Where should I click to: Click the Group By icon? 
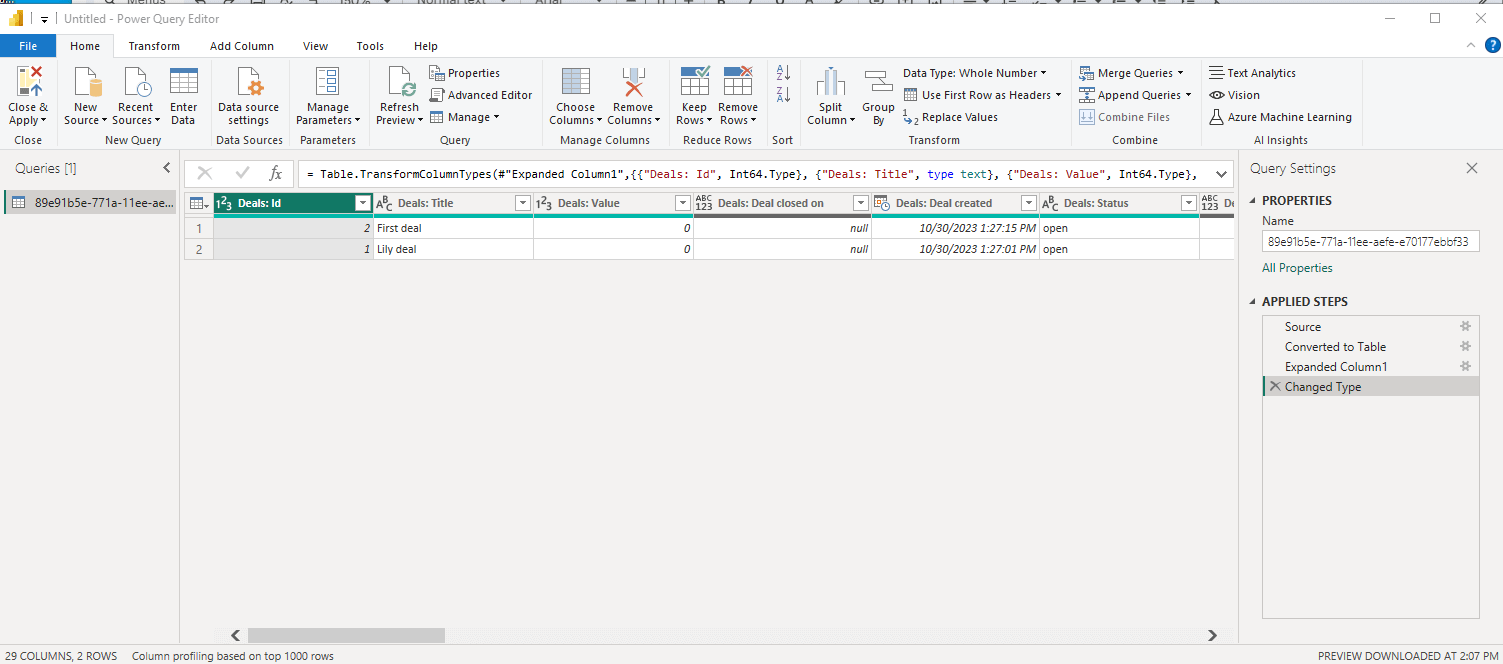[878, 83]
